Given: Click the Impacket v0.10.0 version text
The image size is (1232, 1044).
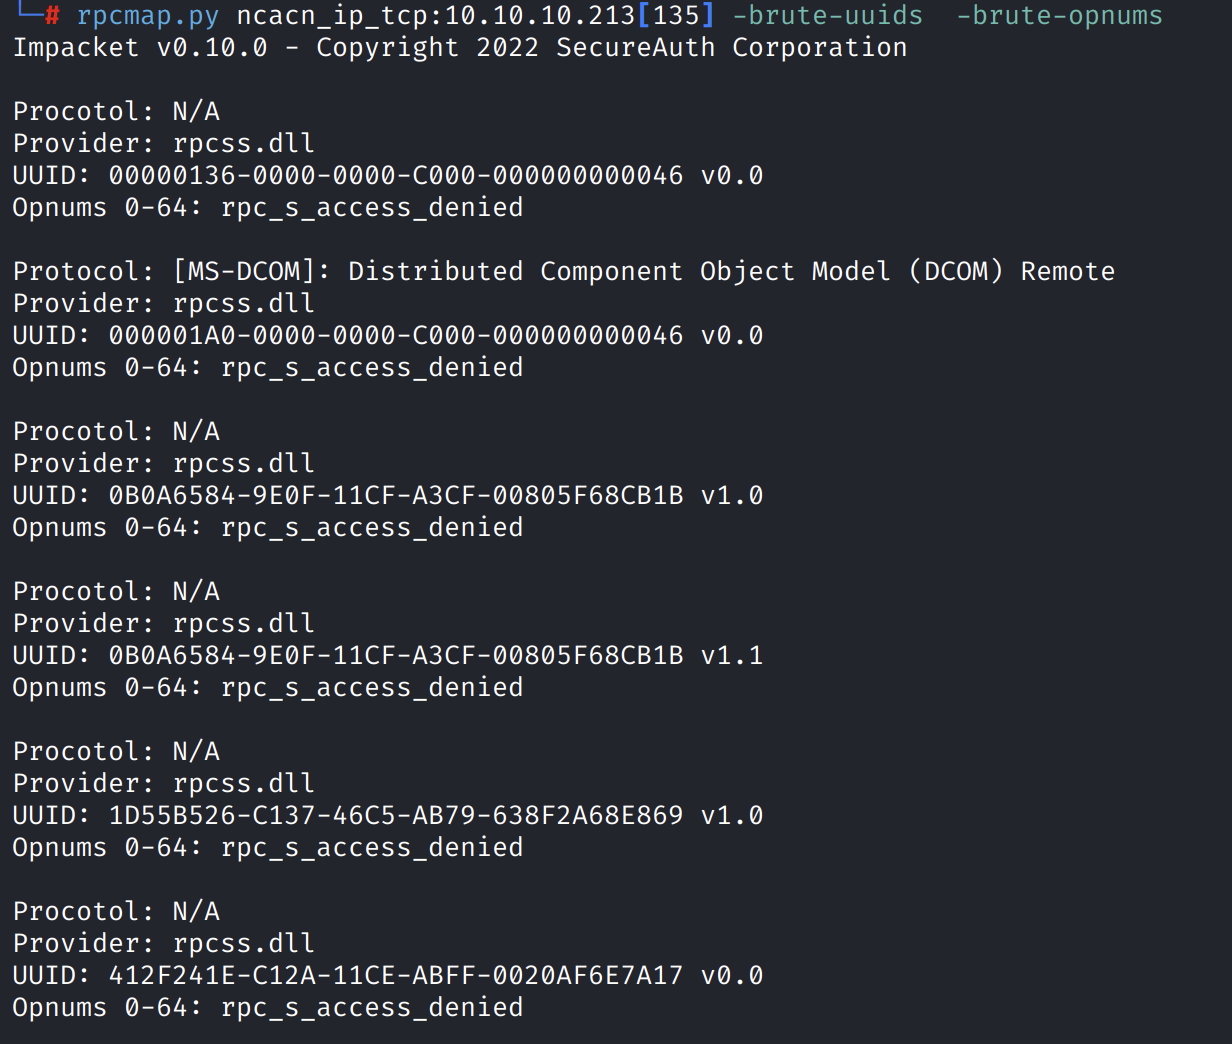Looking at the screenshot, I should pos(140,48).
